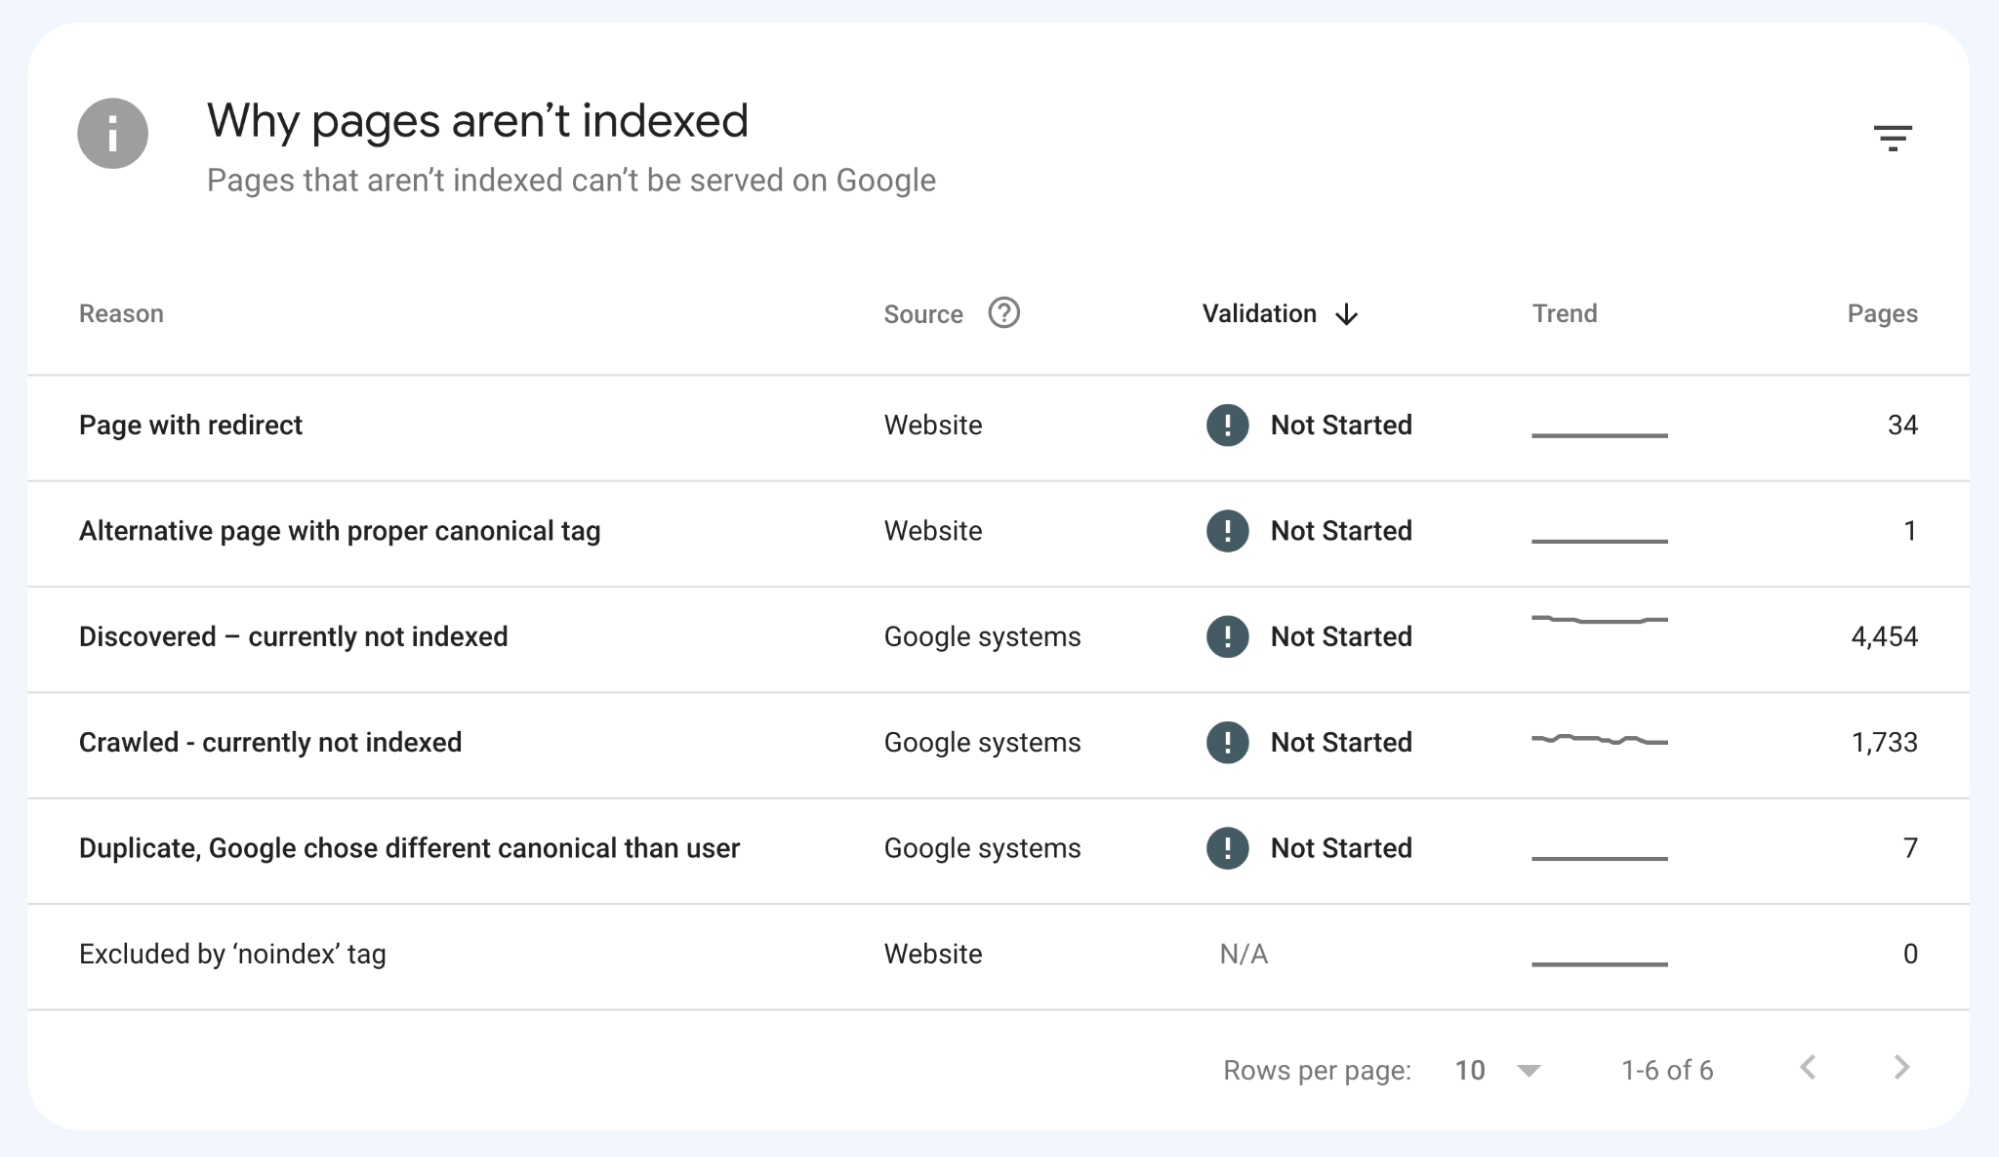Click the Validation sort arrow
Screen dimensions: 1999x1157
tap(1347, 314)
